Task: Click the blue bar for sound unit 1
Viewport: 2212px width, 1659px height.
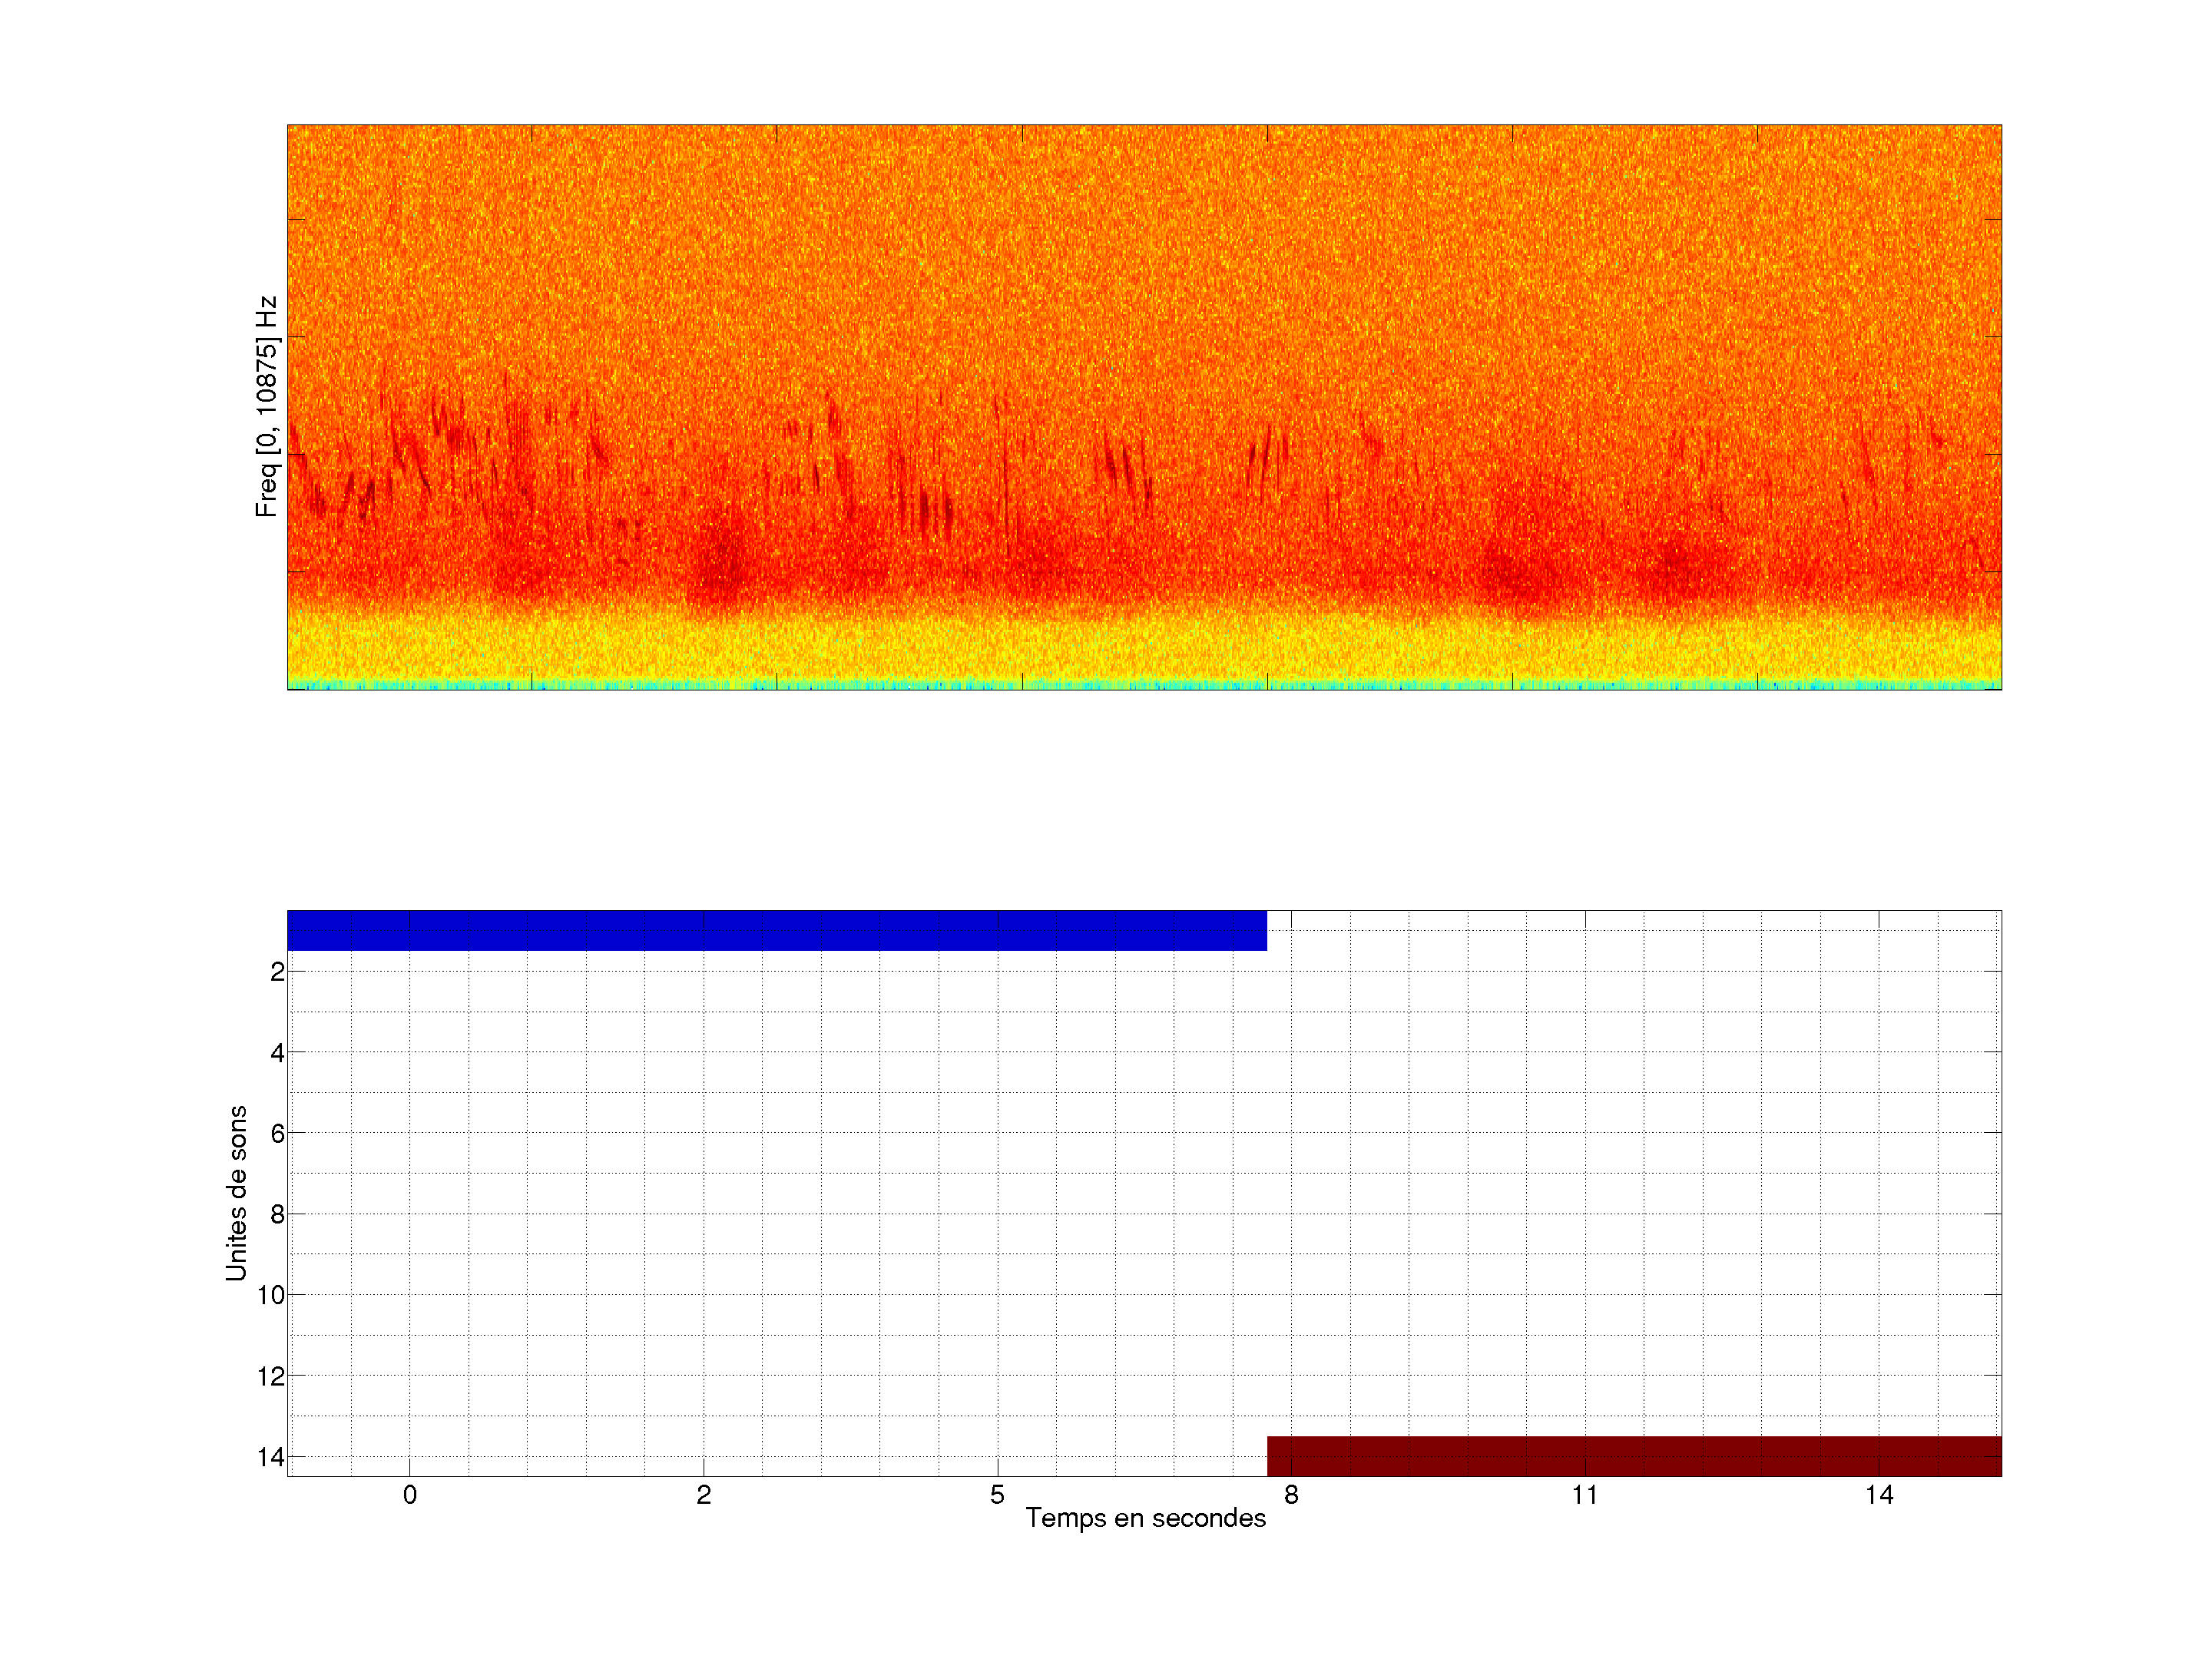Action: (776, 930)
